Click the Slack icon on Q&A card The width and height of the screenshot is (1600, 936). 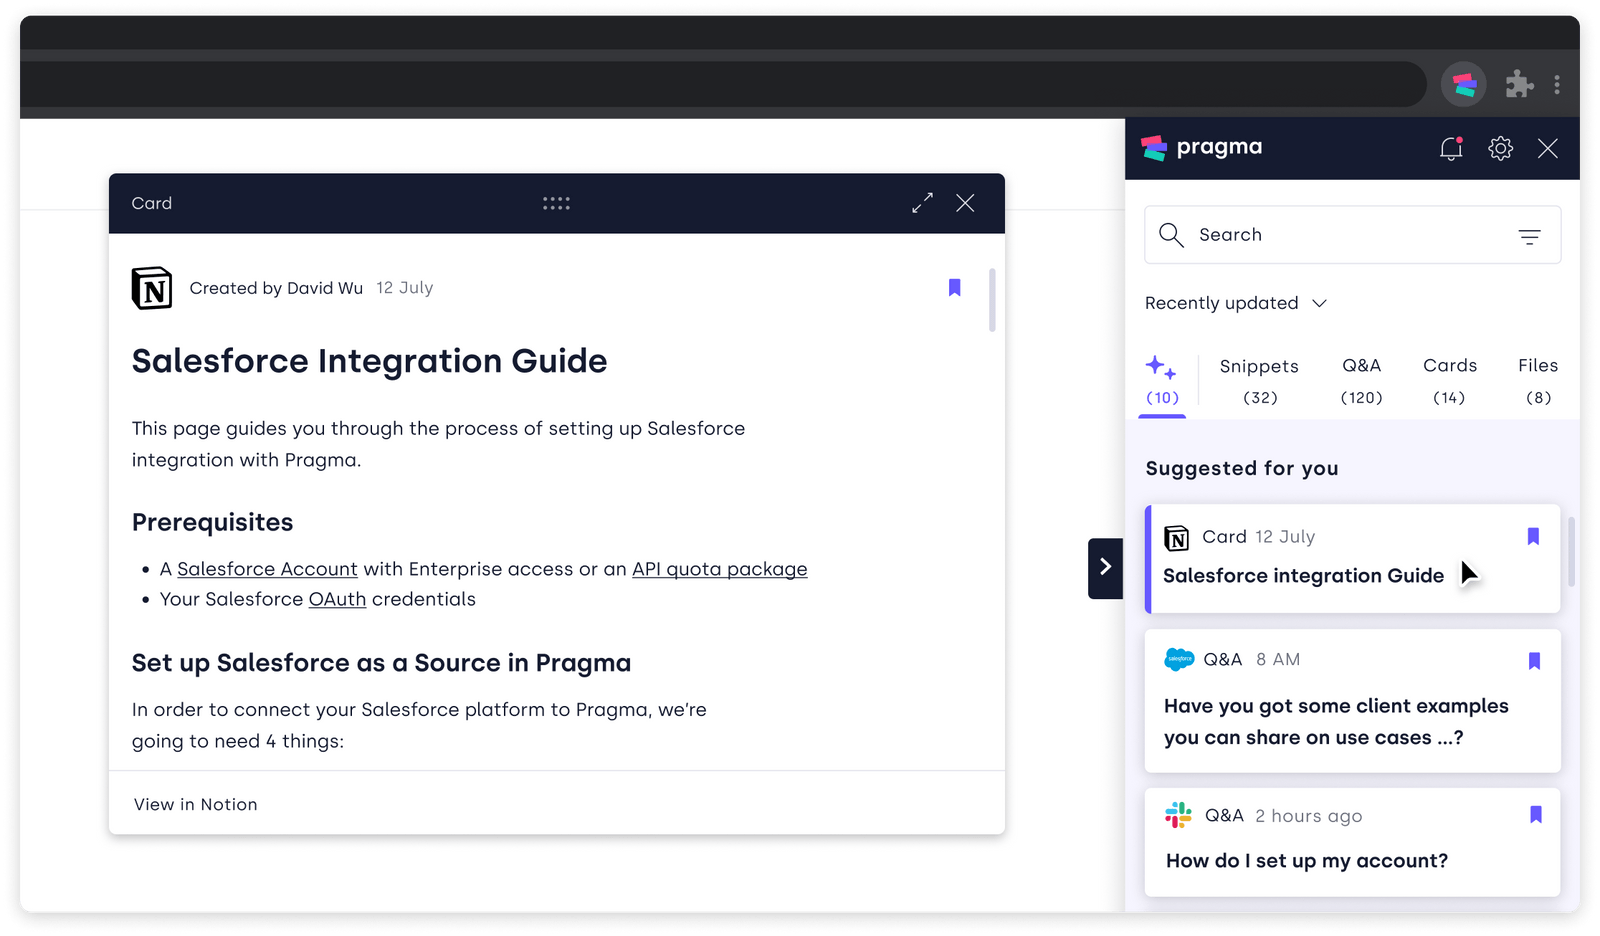1178,815
